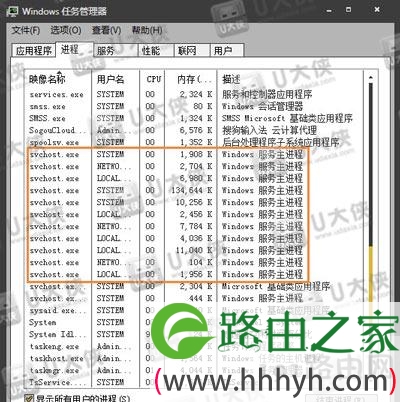
Task: Select svchost.exe row using 134,644 K
Action: point(193,190)
